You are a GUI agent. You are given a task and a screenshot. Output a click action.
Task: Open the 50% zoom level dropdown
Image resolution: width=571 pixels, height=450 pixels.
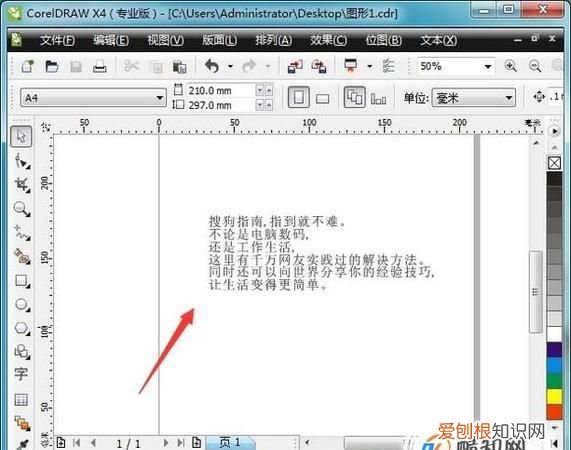coord(488,67)
